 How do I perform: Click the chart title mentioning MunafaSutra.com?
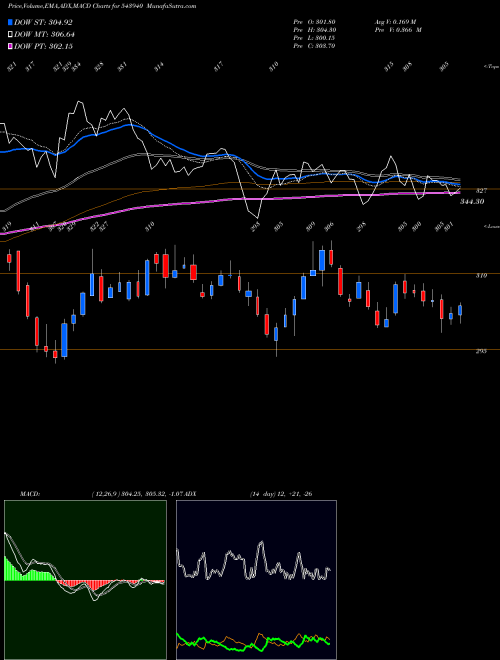(x=102, y=6)
